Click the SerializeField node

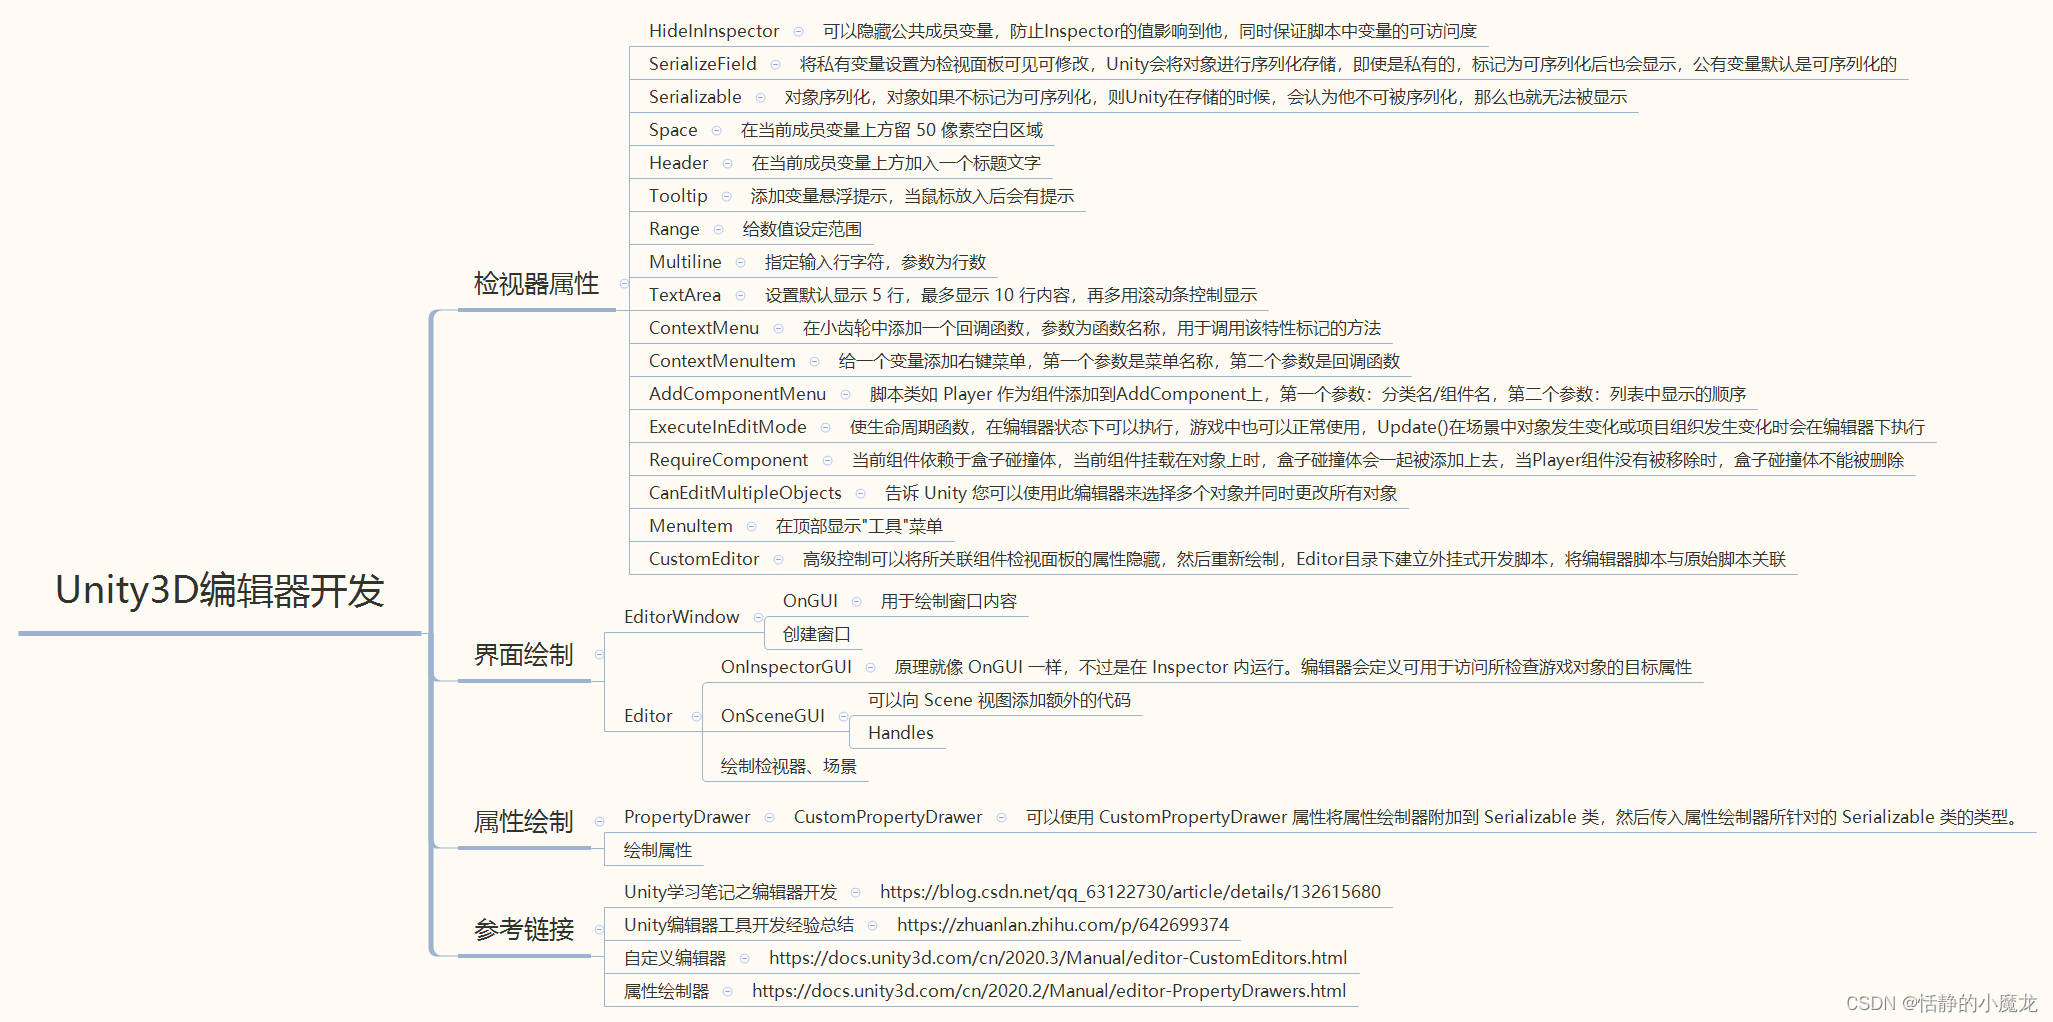tap(703, 64)
